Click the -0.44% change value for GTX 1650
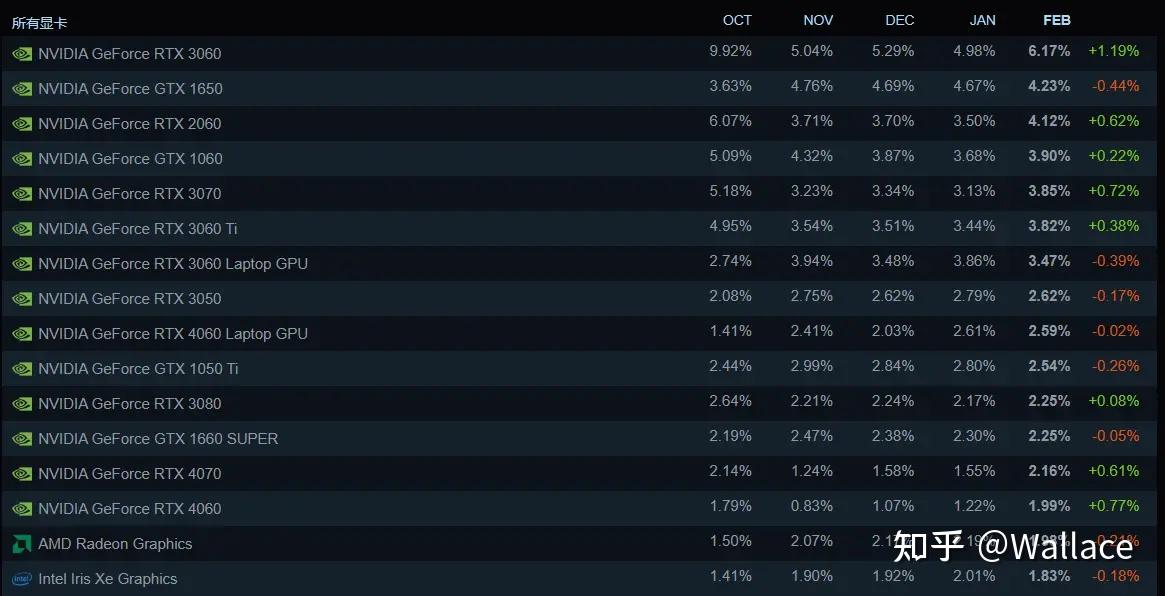The height and width of the screenshot is (596, 1165). (1114, 86)
